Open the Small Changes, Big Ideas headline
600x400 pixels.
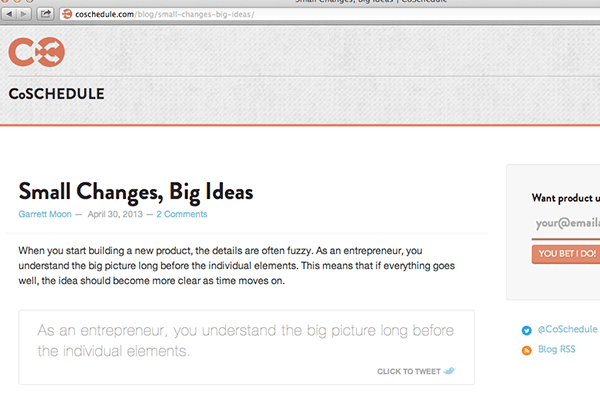pyautogui.click(x=136, y=191)
